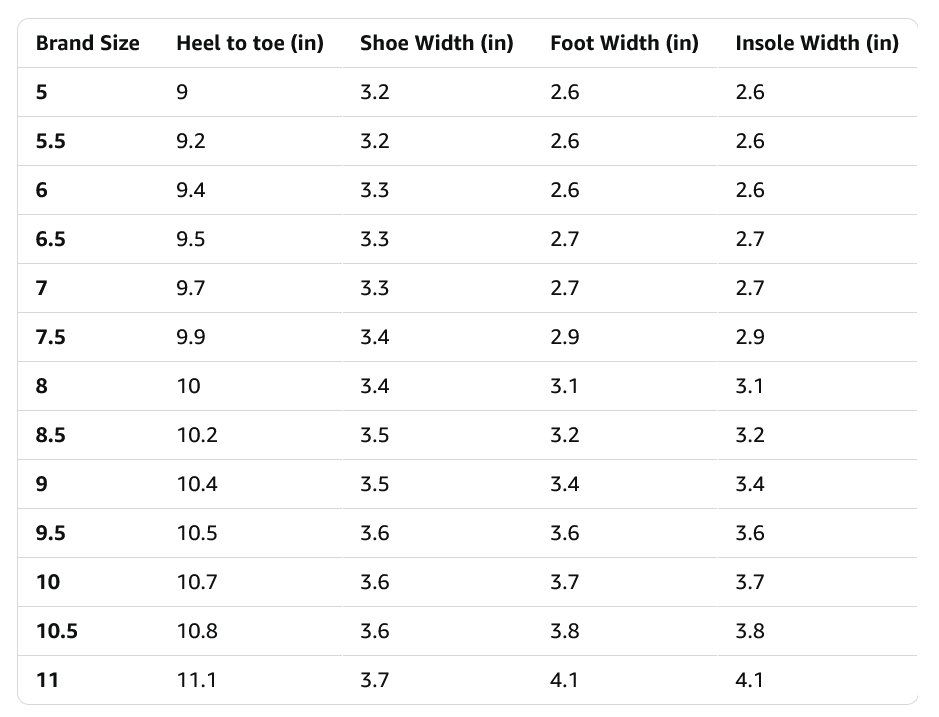
Task: Click shoe width value 3.7
Action: click(x=374, y=680)
